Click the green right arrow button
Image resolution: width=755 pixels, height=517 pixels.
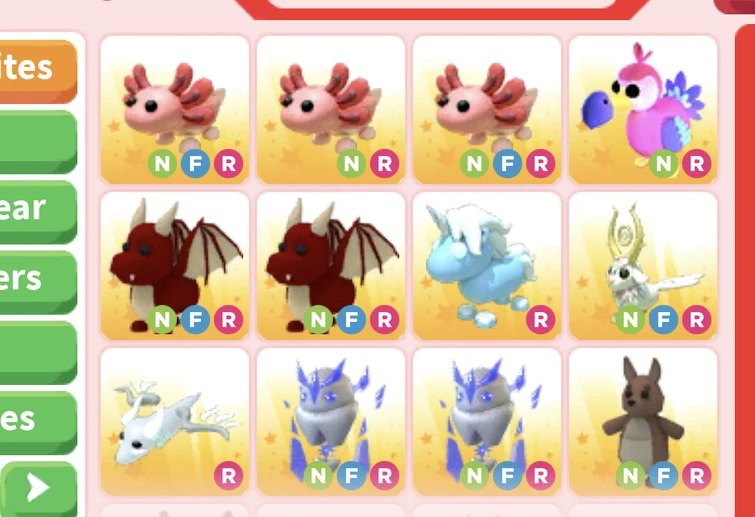39,489
